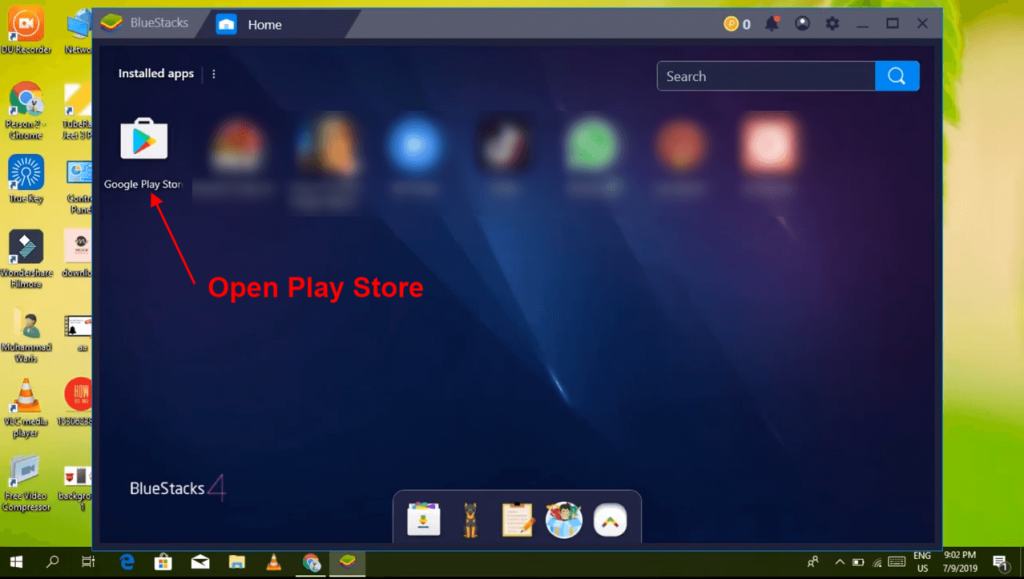
Task: Open the blurred blue circle app icon
Action: [415, 144]
